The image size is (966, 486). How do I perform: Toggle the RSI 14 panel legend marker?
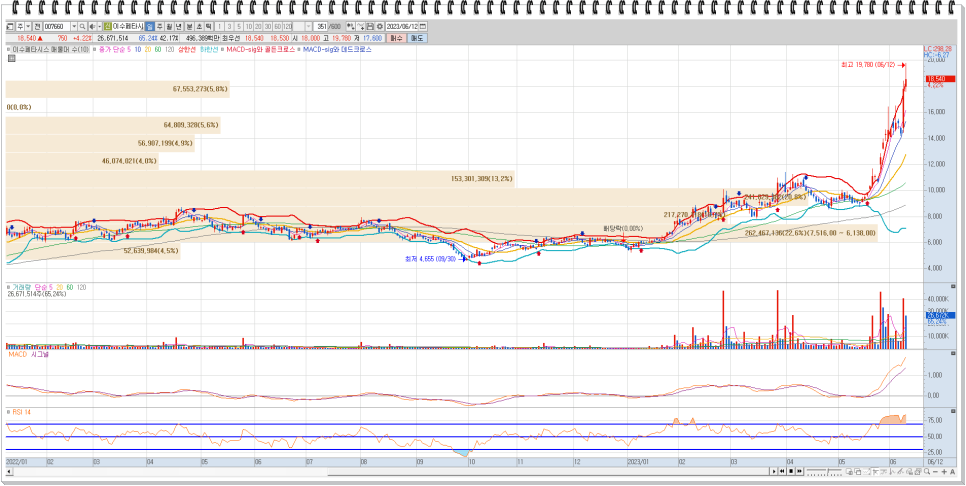(x=8, y=411)
